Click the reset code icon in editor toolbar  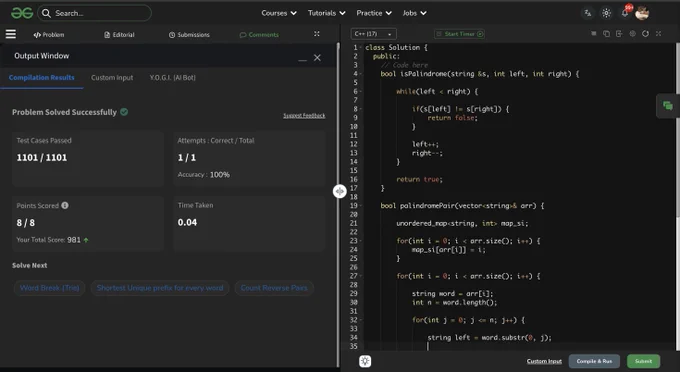645,34
